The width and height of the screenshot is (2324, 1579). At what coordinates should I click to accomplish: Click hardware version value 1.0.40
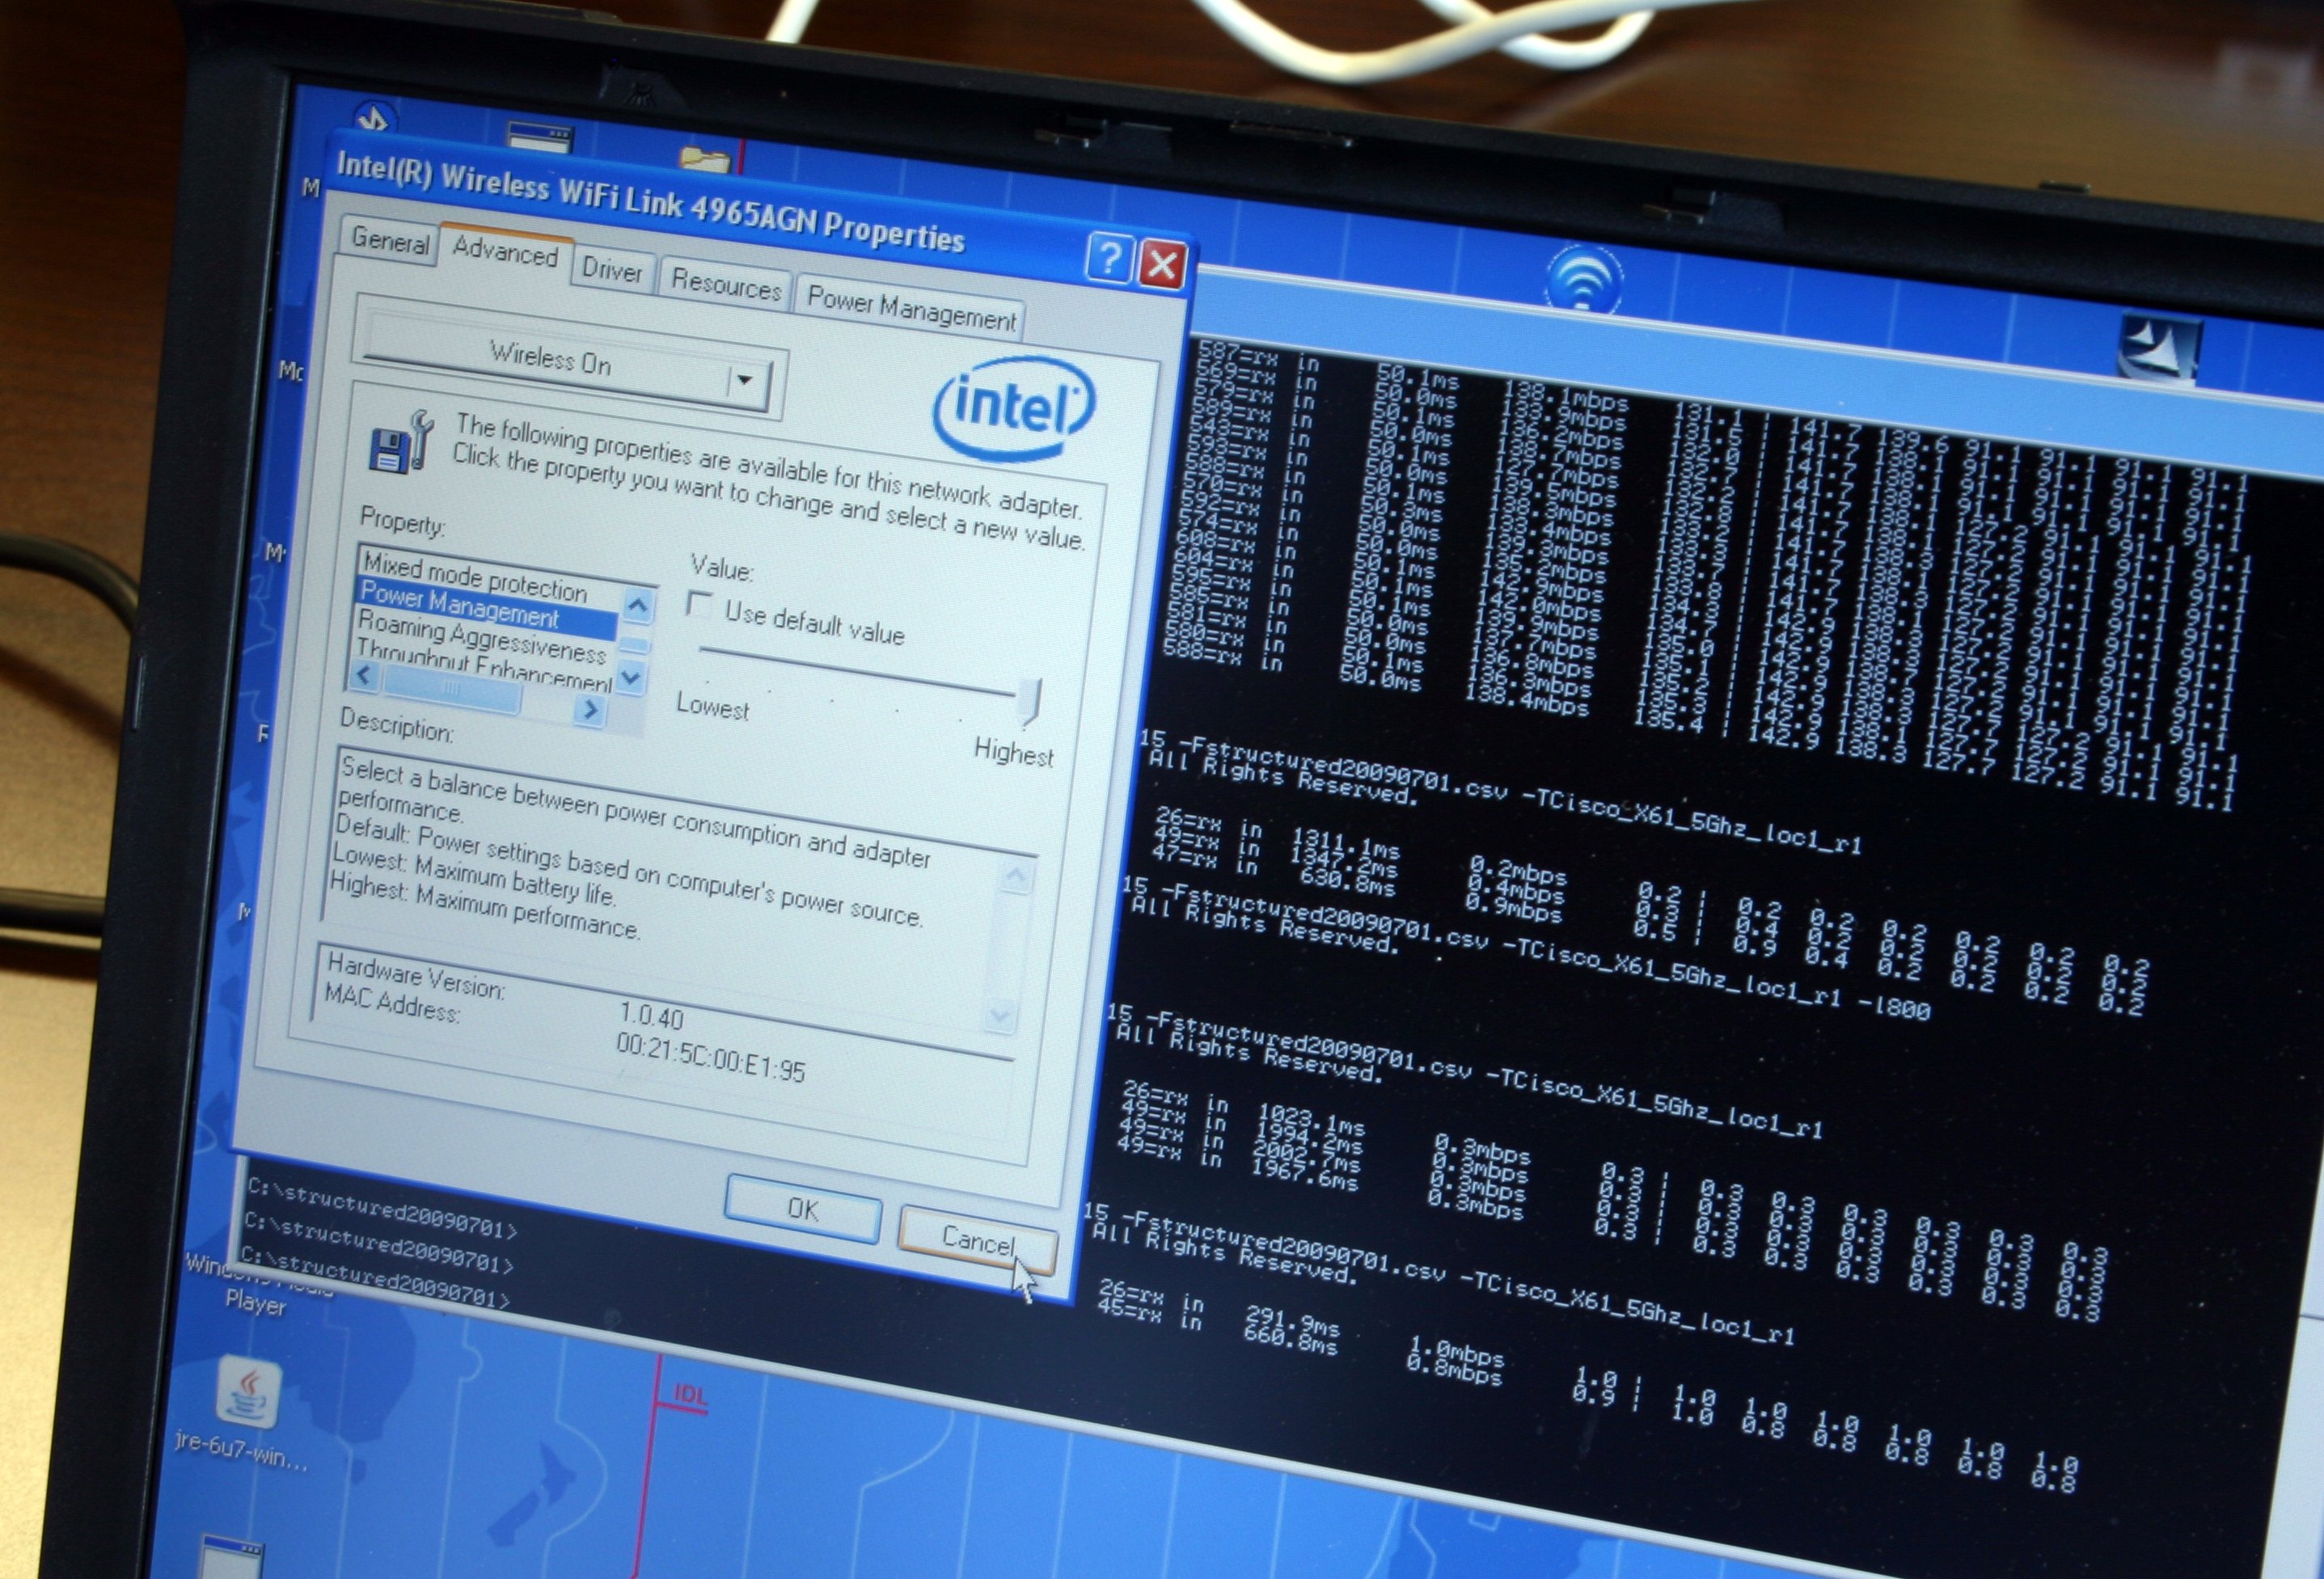(651, 1016)
